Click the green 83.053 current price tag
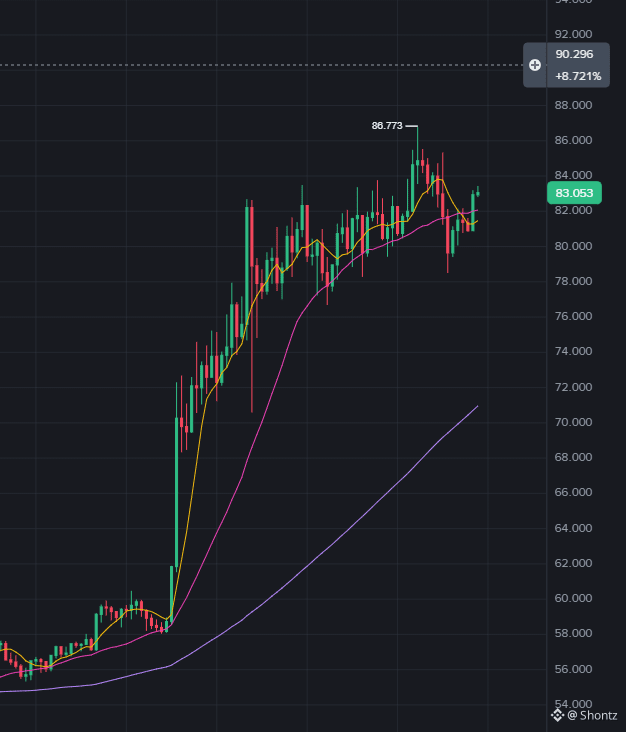This screenshot has height=732, width=626. (574, 193)
